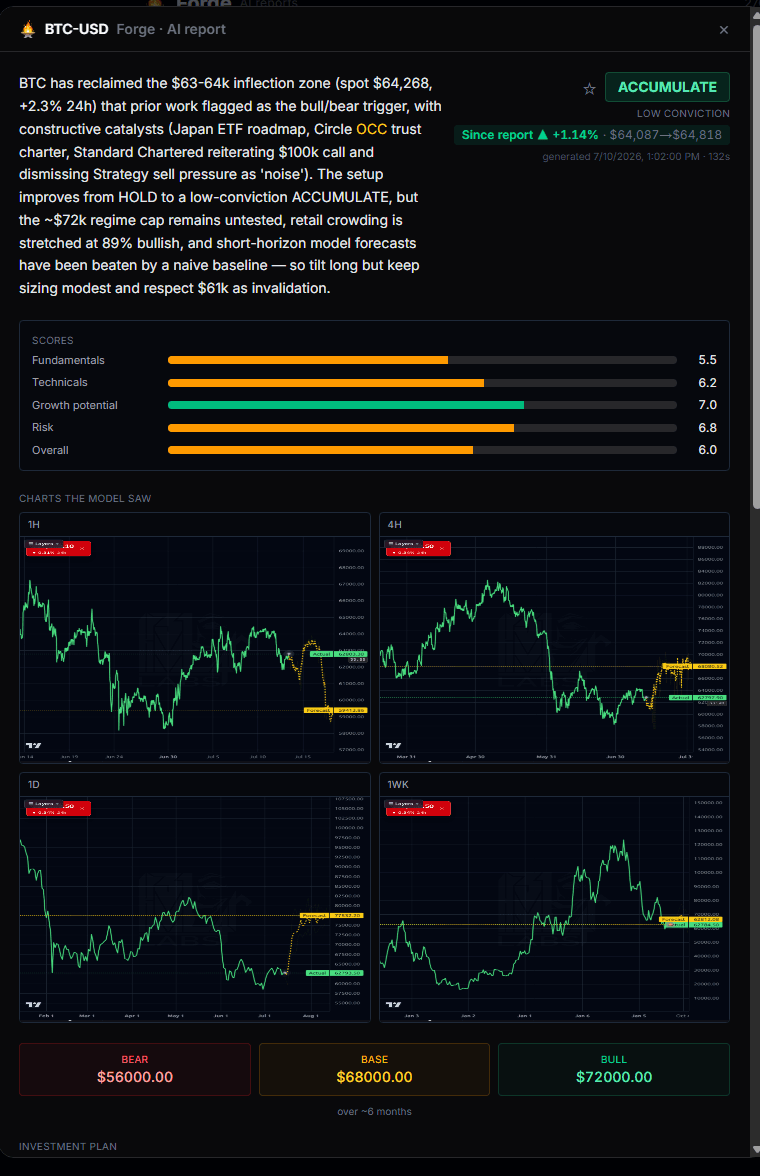This screenshot has width=760, height=1176.
Task: Click the yellow Forecast label in 4H chart
Action: (677, 666)
